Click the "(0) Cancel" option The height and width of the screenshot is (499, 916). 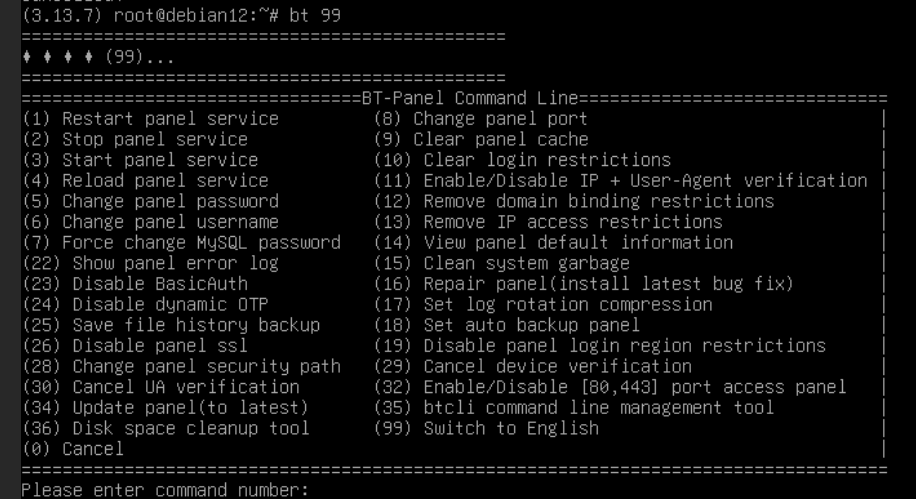click(73, 449)
